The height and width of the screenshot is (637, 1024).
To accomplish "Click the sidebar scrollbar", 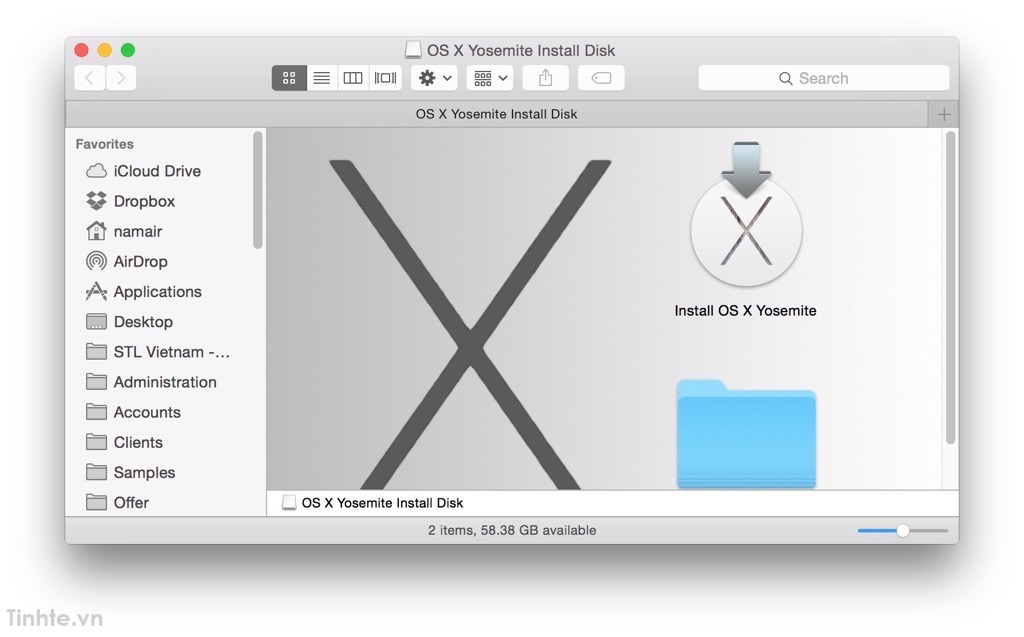I will tap(257, 189).
